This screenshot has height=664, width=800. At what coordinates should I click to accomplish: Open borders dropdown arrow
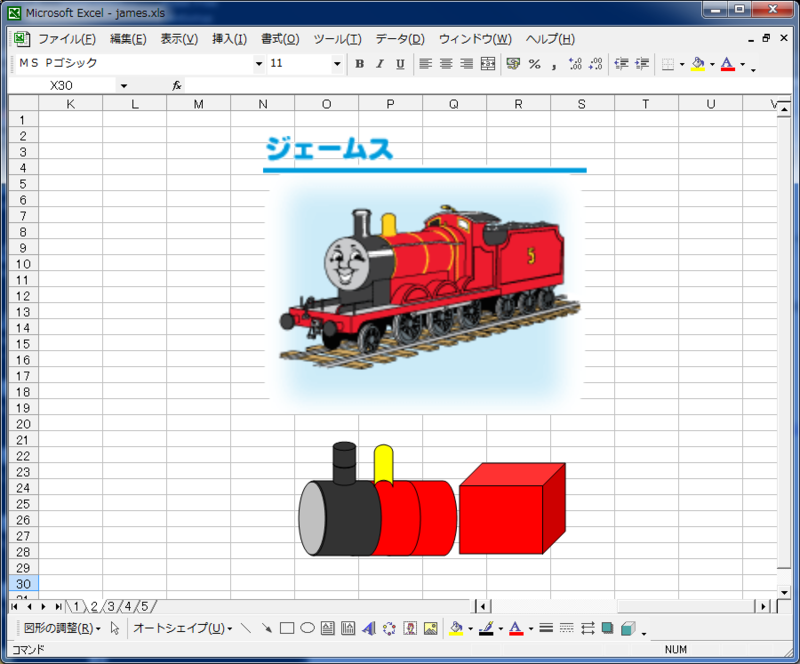(x=682, y=64)
